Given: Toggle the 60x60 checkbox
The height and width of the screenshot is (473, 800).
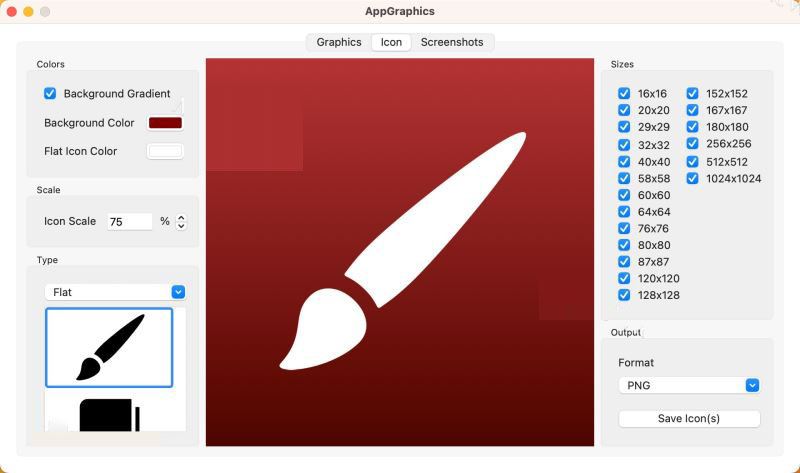Looking at the screenshot, I should pyautogui.click(x=624, y=195).
